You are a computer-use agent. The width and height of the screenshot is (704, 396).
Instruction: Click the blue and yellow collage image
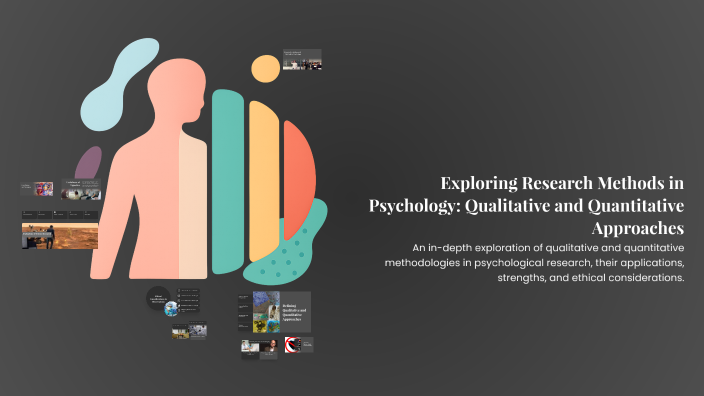pyautogui.click(x=266, y=312)
